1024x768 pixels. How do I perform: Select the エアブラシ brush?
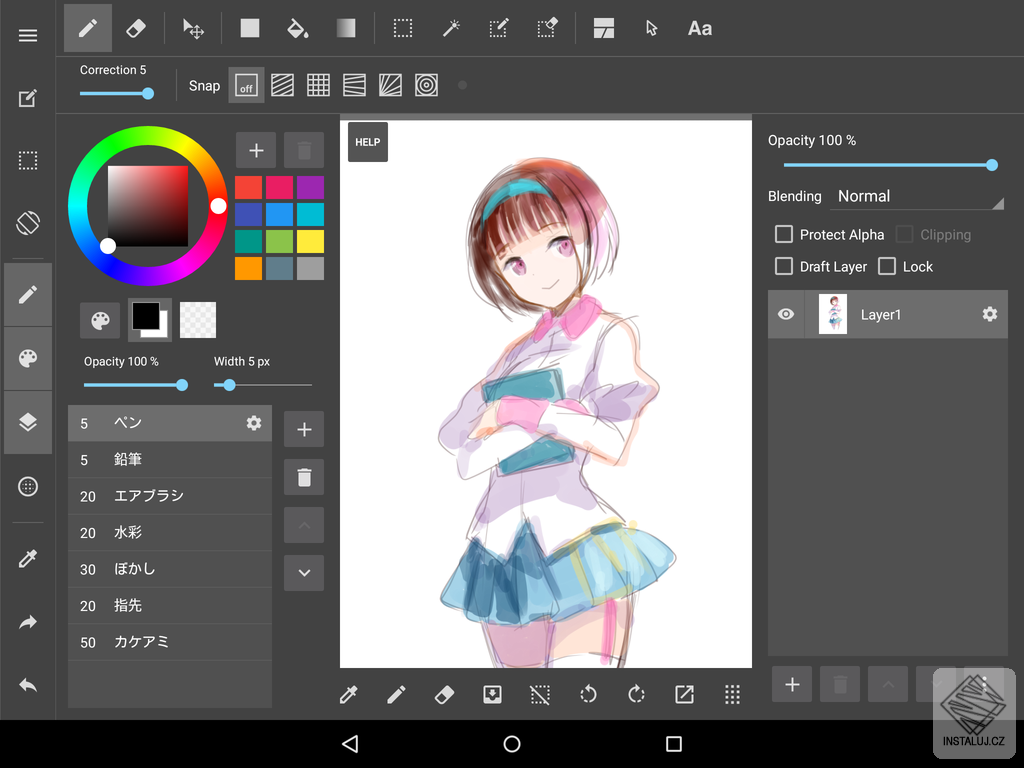pos(170,496)
